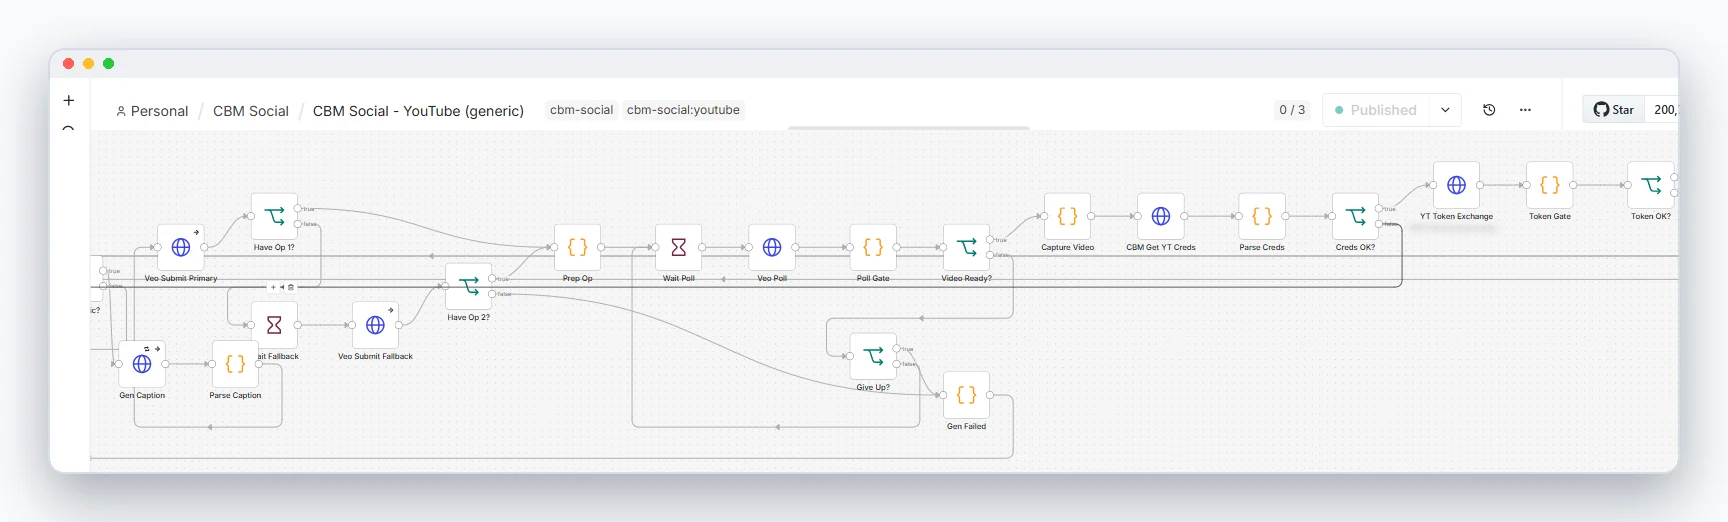This screenshot has width=1728, height=522.
Task: Expand the Published dropdown arrow
Action: 1445,110
